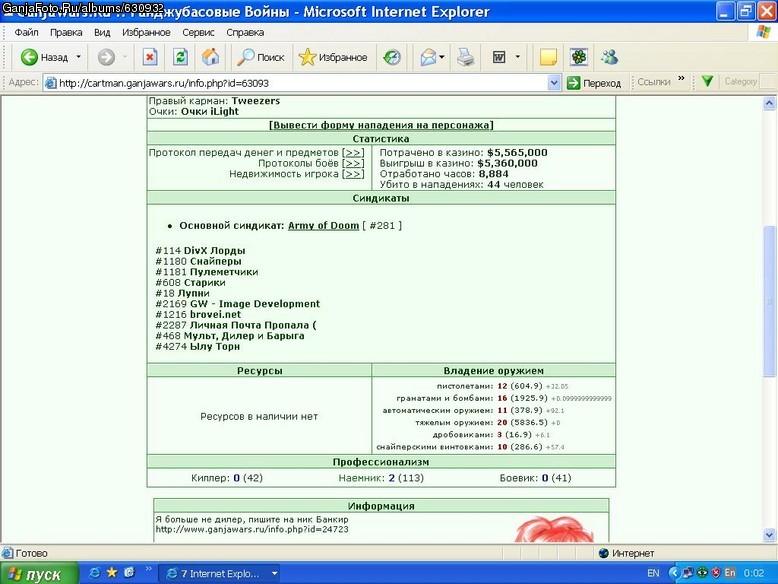Viewport: 778px width, 584px height.
Task: Expand quick launch overflow chevron
Action: pyautogui.click(x=148, y=569)
